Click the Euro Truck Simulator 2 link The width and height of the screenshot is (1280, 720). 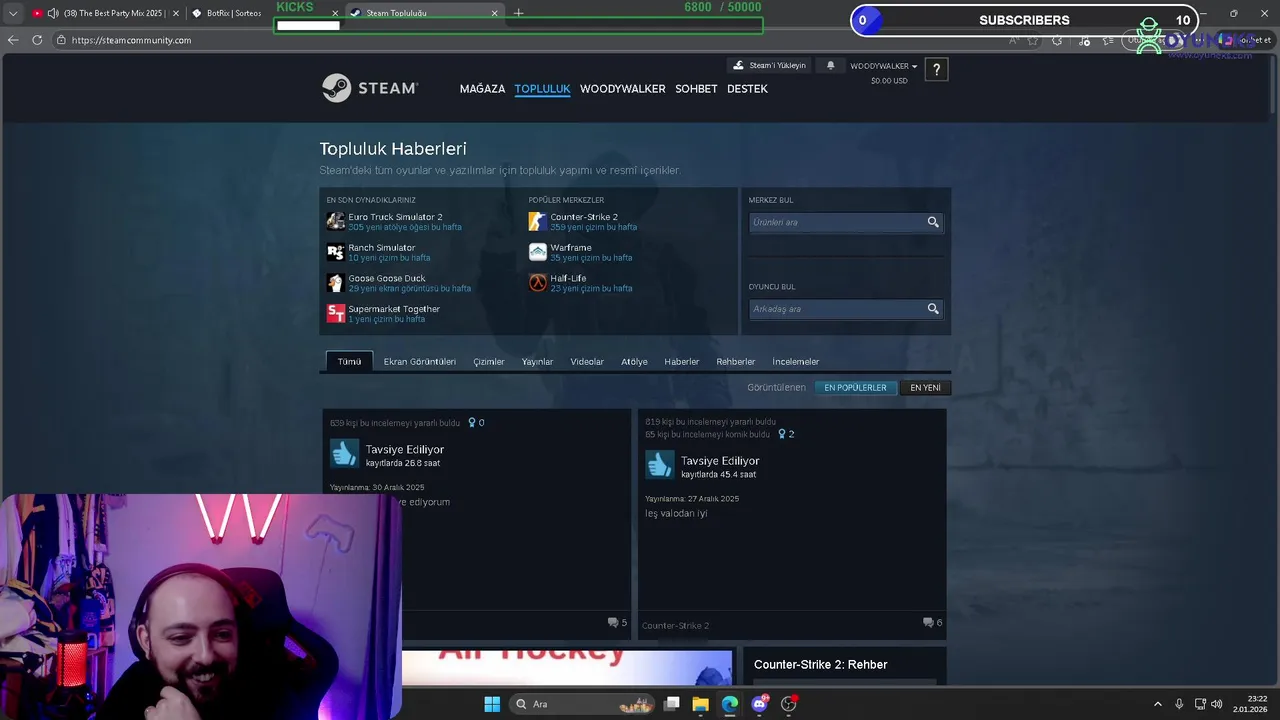[x=395, y=217]
